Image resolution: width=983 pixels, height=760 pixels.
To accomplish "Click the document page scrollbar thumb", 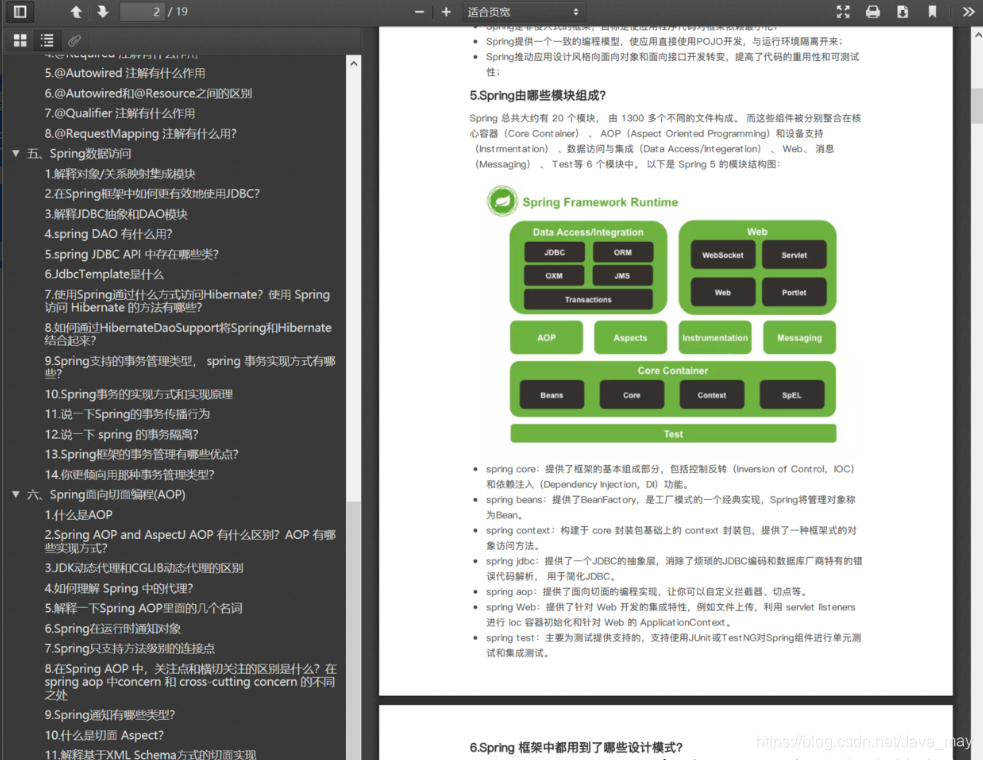I will tap(977, 105).
